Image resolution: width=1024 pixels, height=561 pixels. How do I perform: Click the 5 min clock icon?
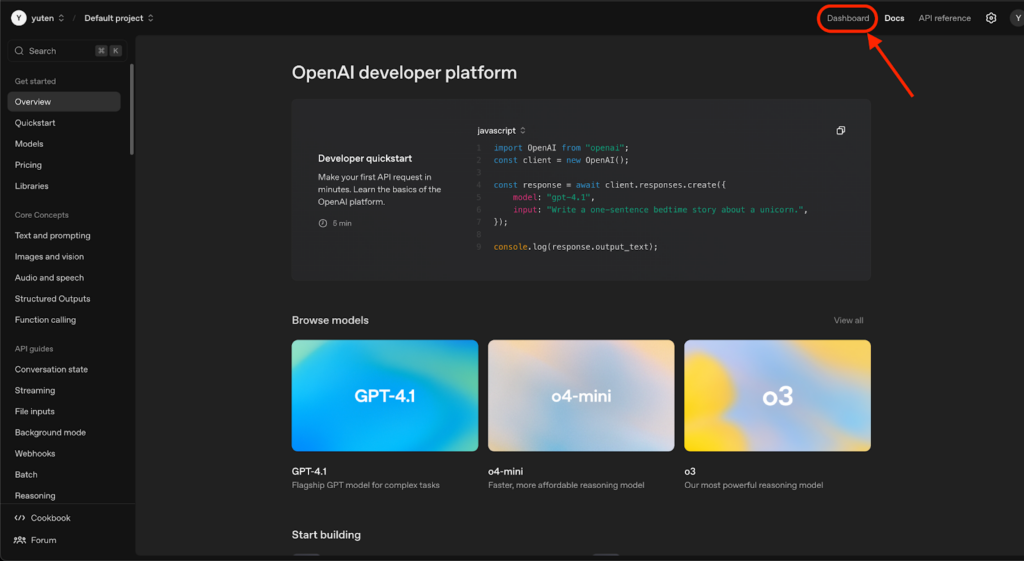click(323, 223)
